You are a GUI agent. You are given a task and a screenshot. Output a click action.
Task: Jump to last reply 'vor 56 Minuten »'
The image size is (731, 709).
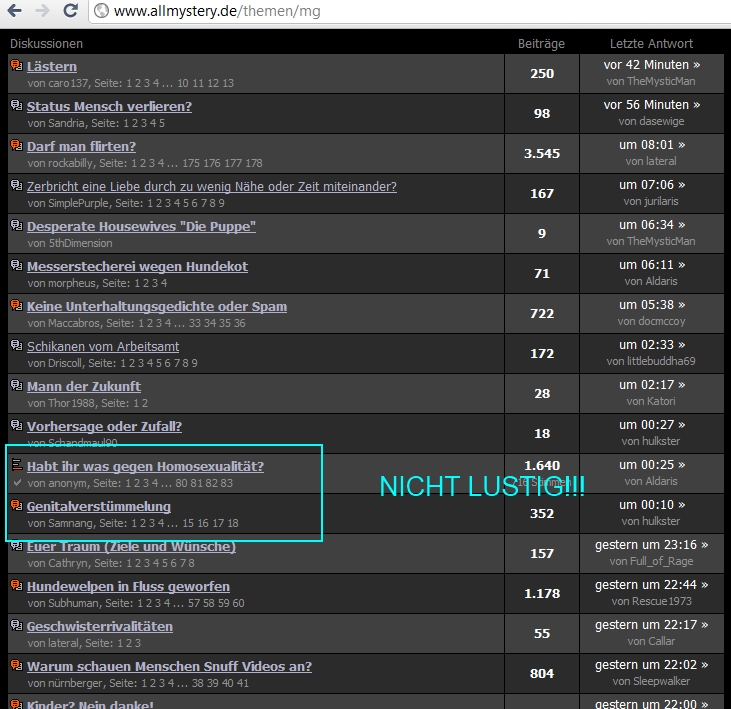[x=651, y=105]
